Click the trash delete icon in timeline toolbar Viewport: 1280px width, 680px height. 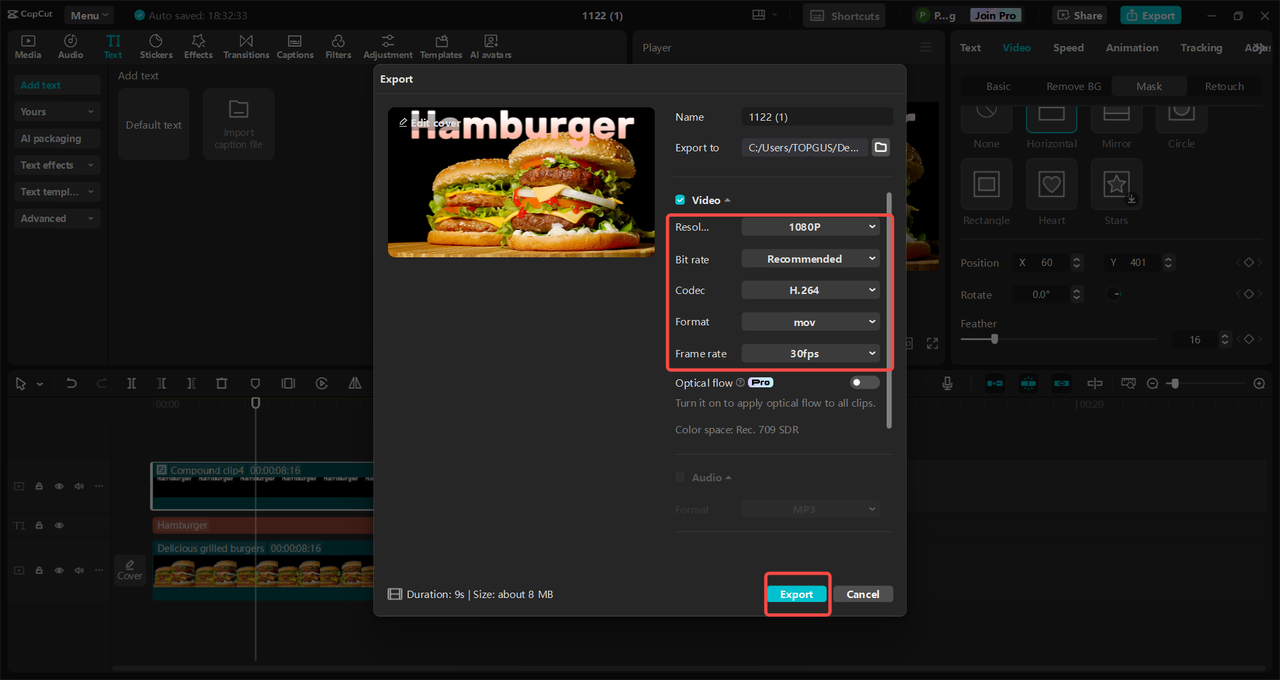(222, 383)
